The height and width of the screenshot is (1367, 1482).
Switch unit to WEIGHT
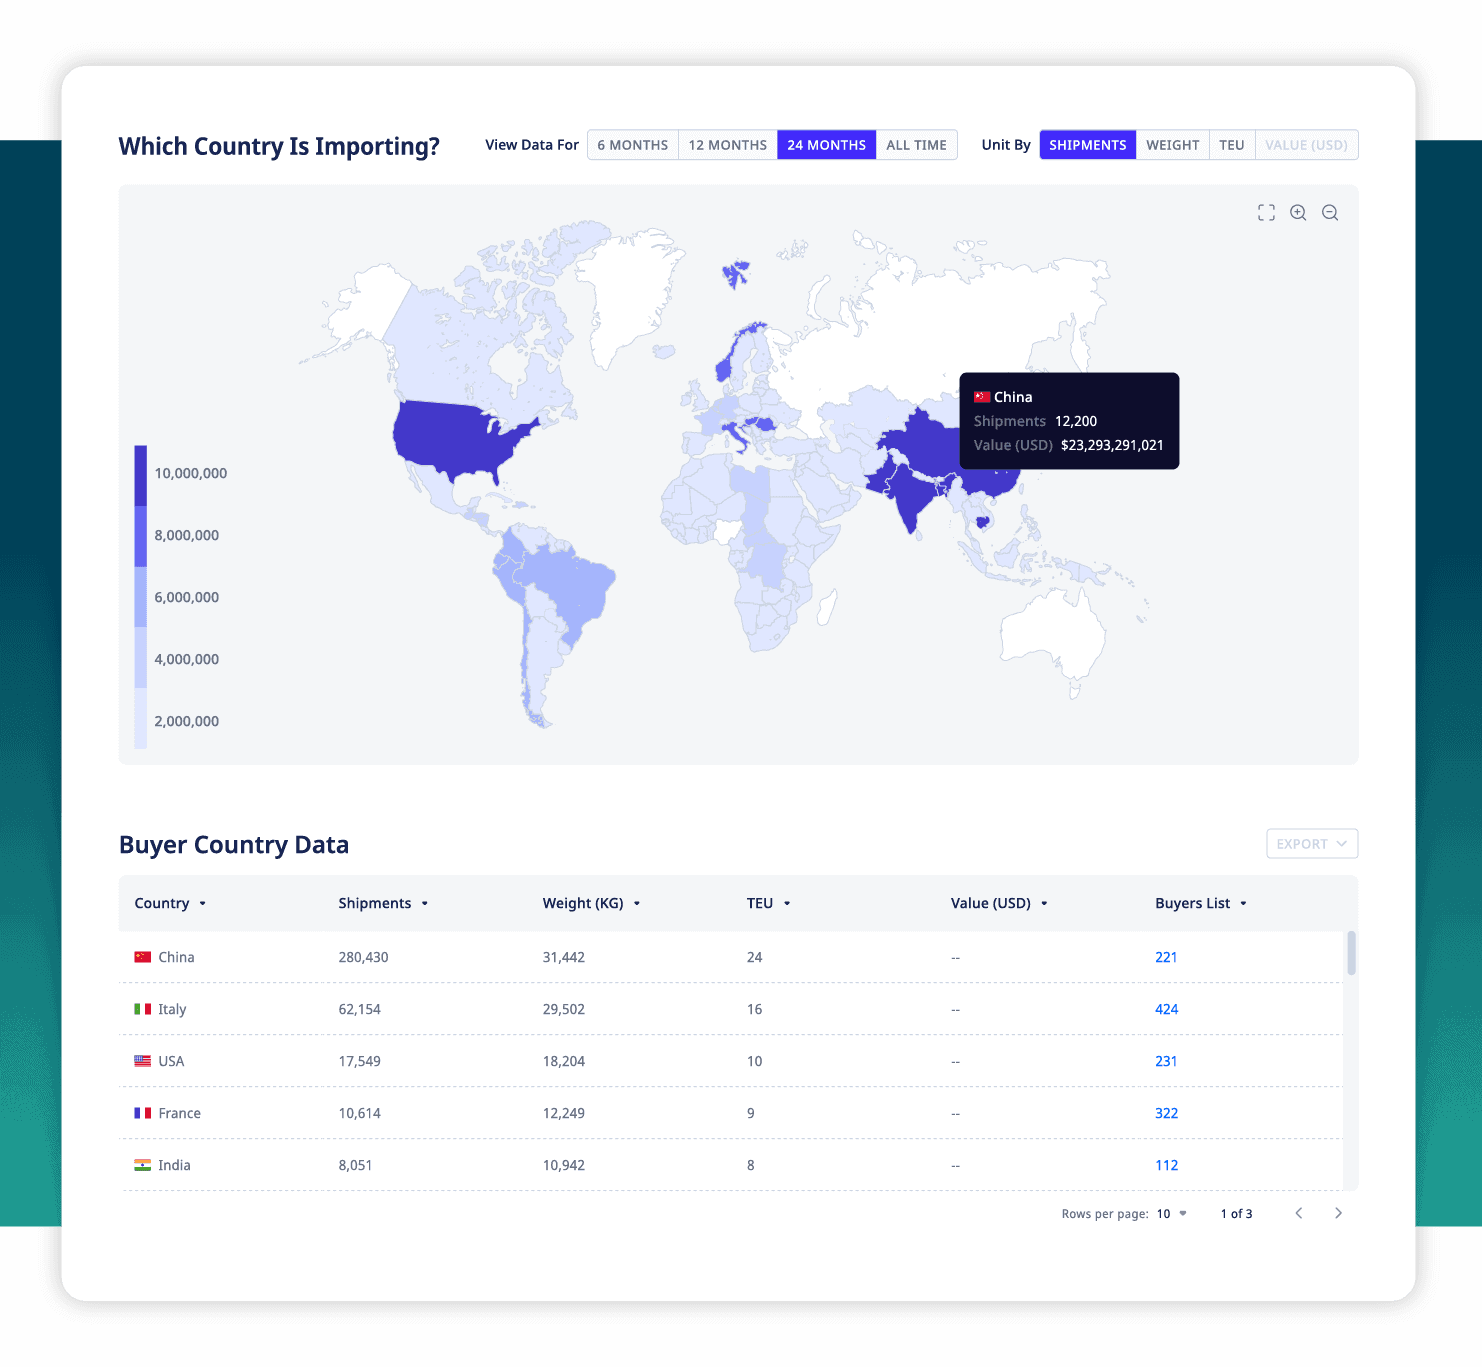(1172, 145)
